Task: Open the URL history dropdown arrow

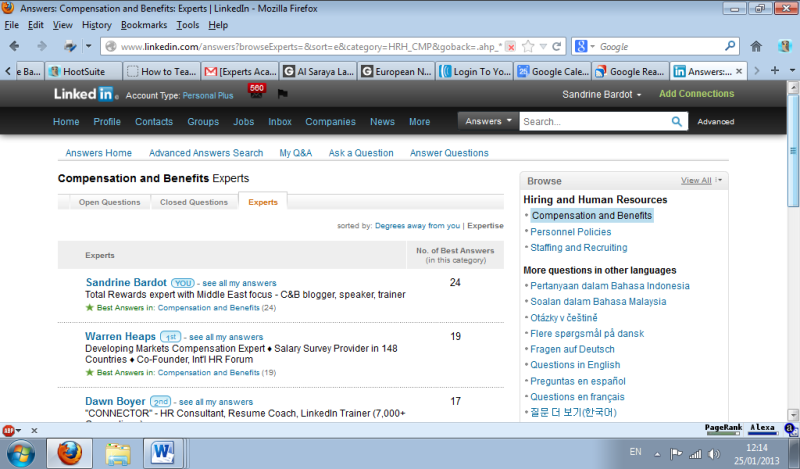Action: pos(543,46)
